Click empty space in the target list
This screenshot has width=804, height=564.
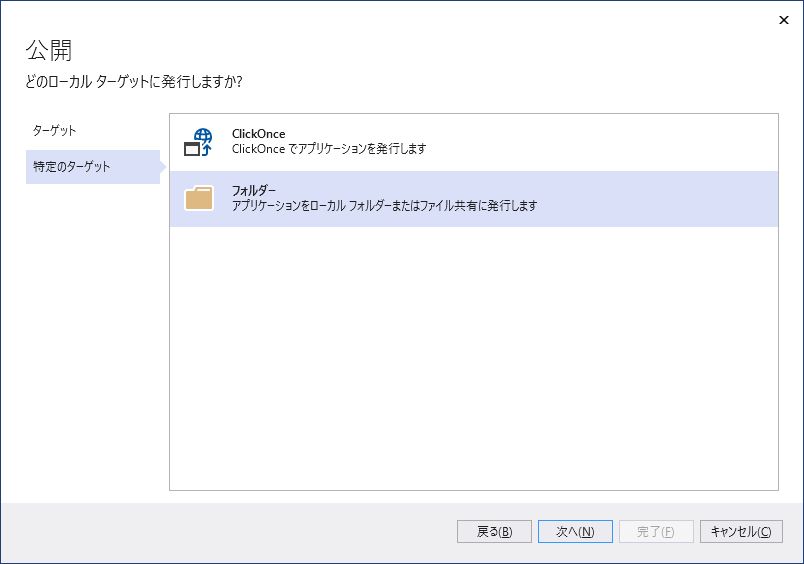point(473,360)
